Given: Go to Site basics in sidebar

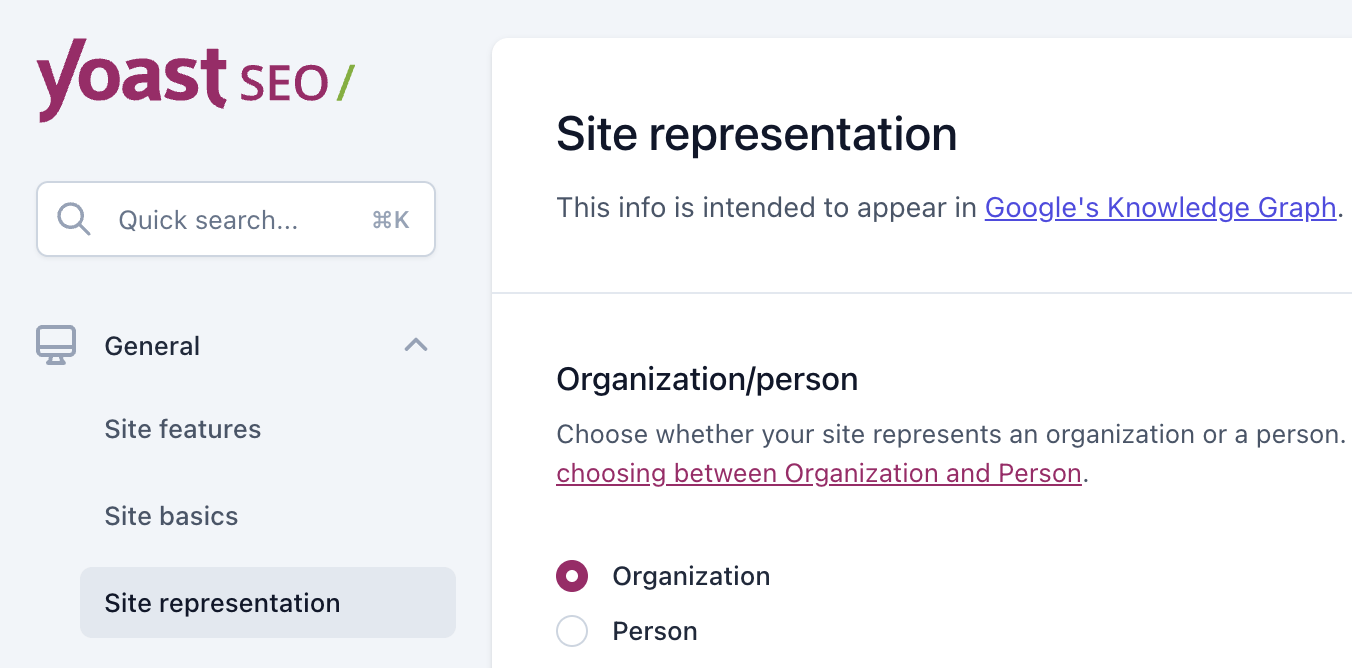Looking at the screenshot, I should [171, 516].
